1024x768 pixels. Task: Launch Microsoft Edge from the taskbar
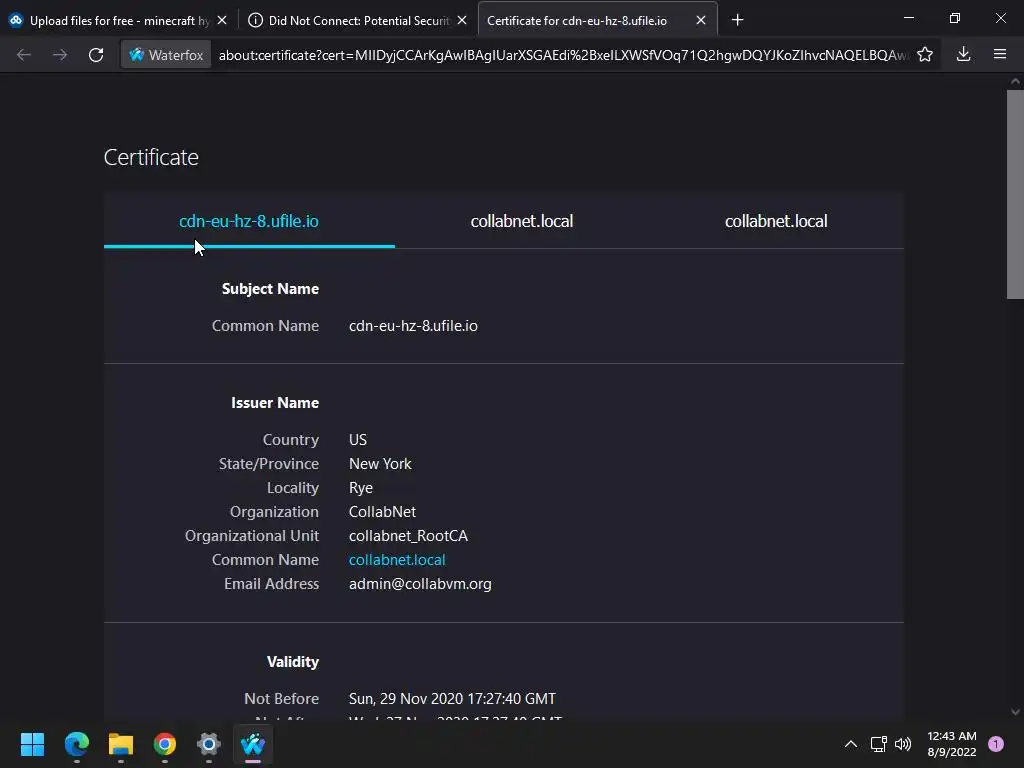tap(76, 744)
